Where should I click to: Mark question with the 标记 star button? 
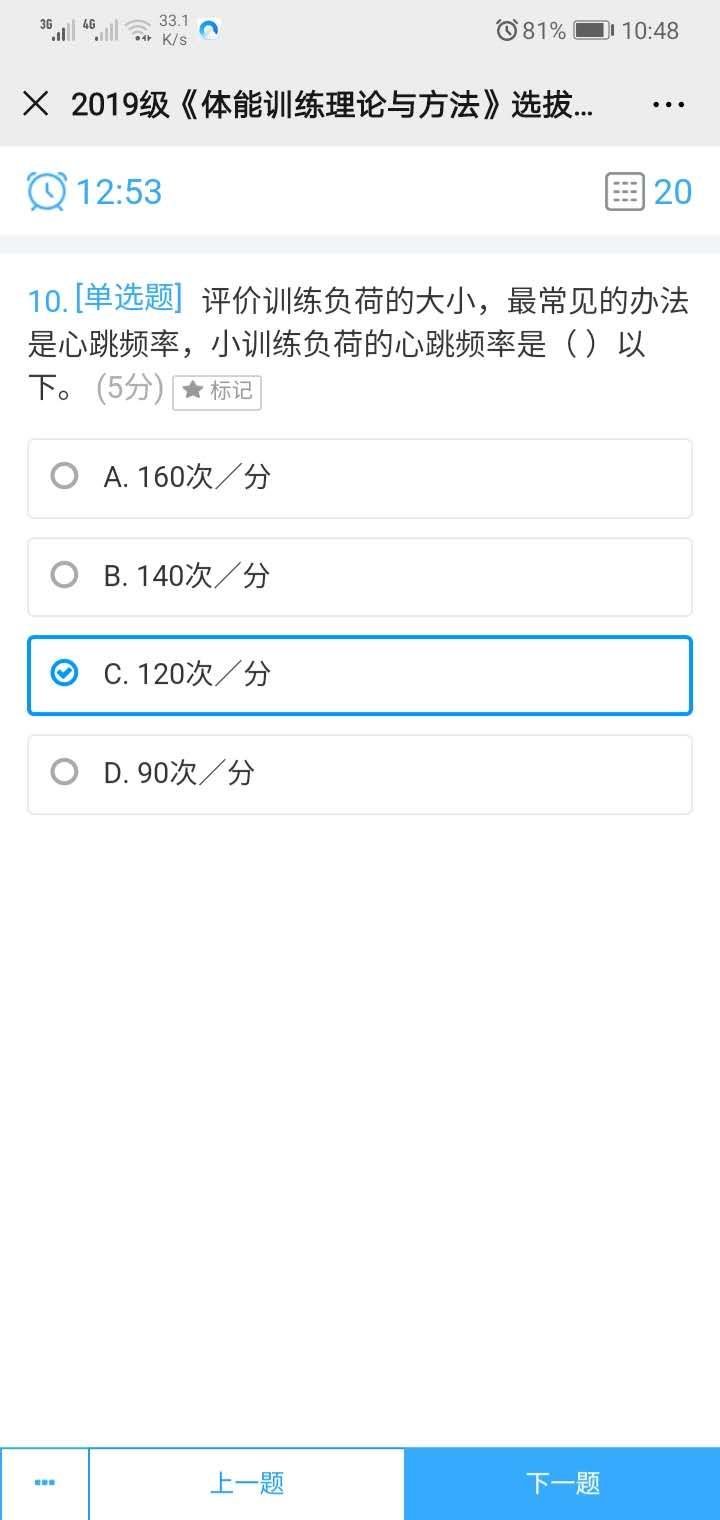coord(217,391)
